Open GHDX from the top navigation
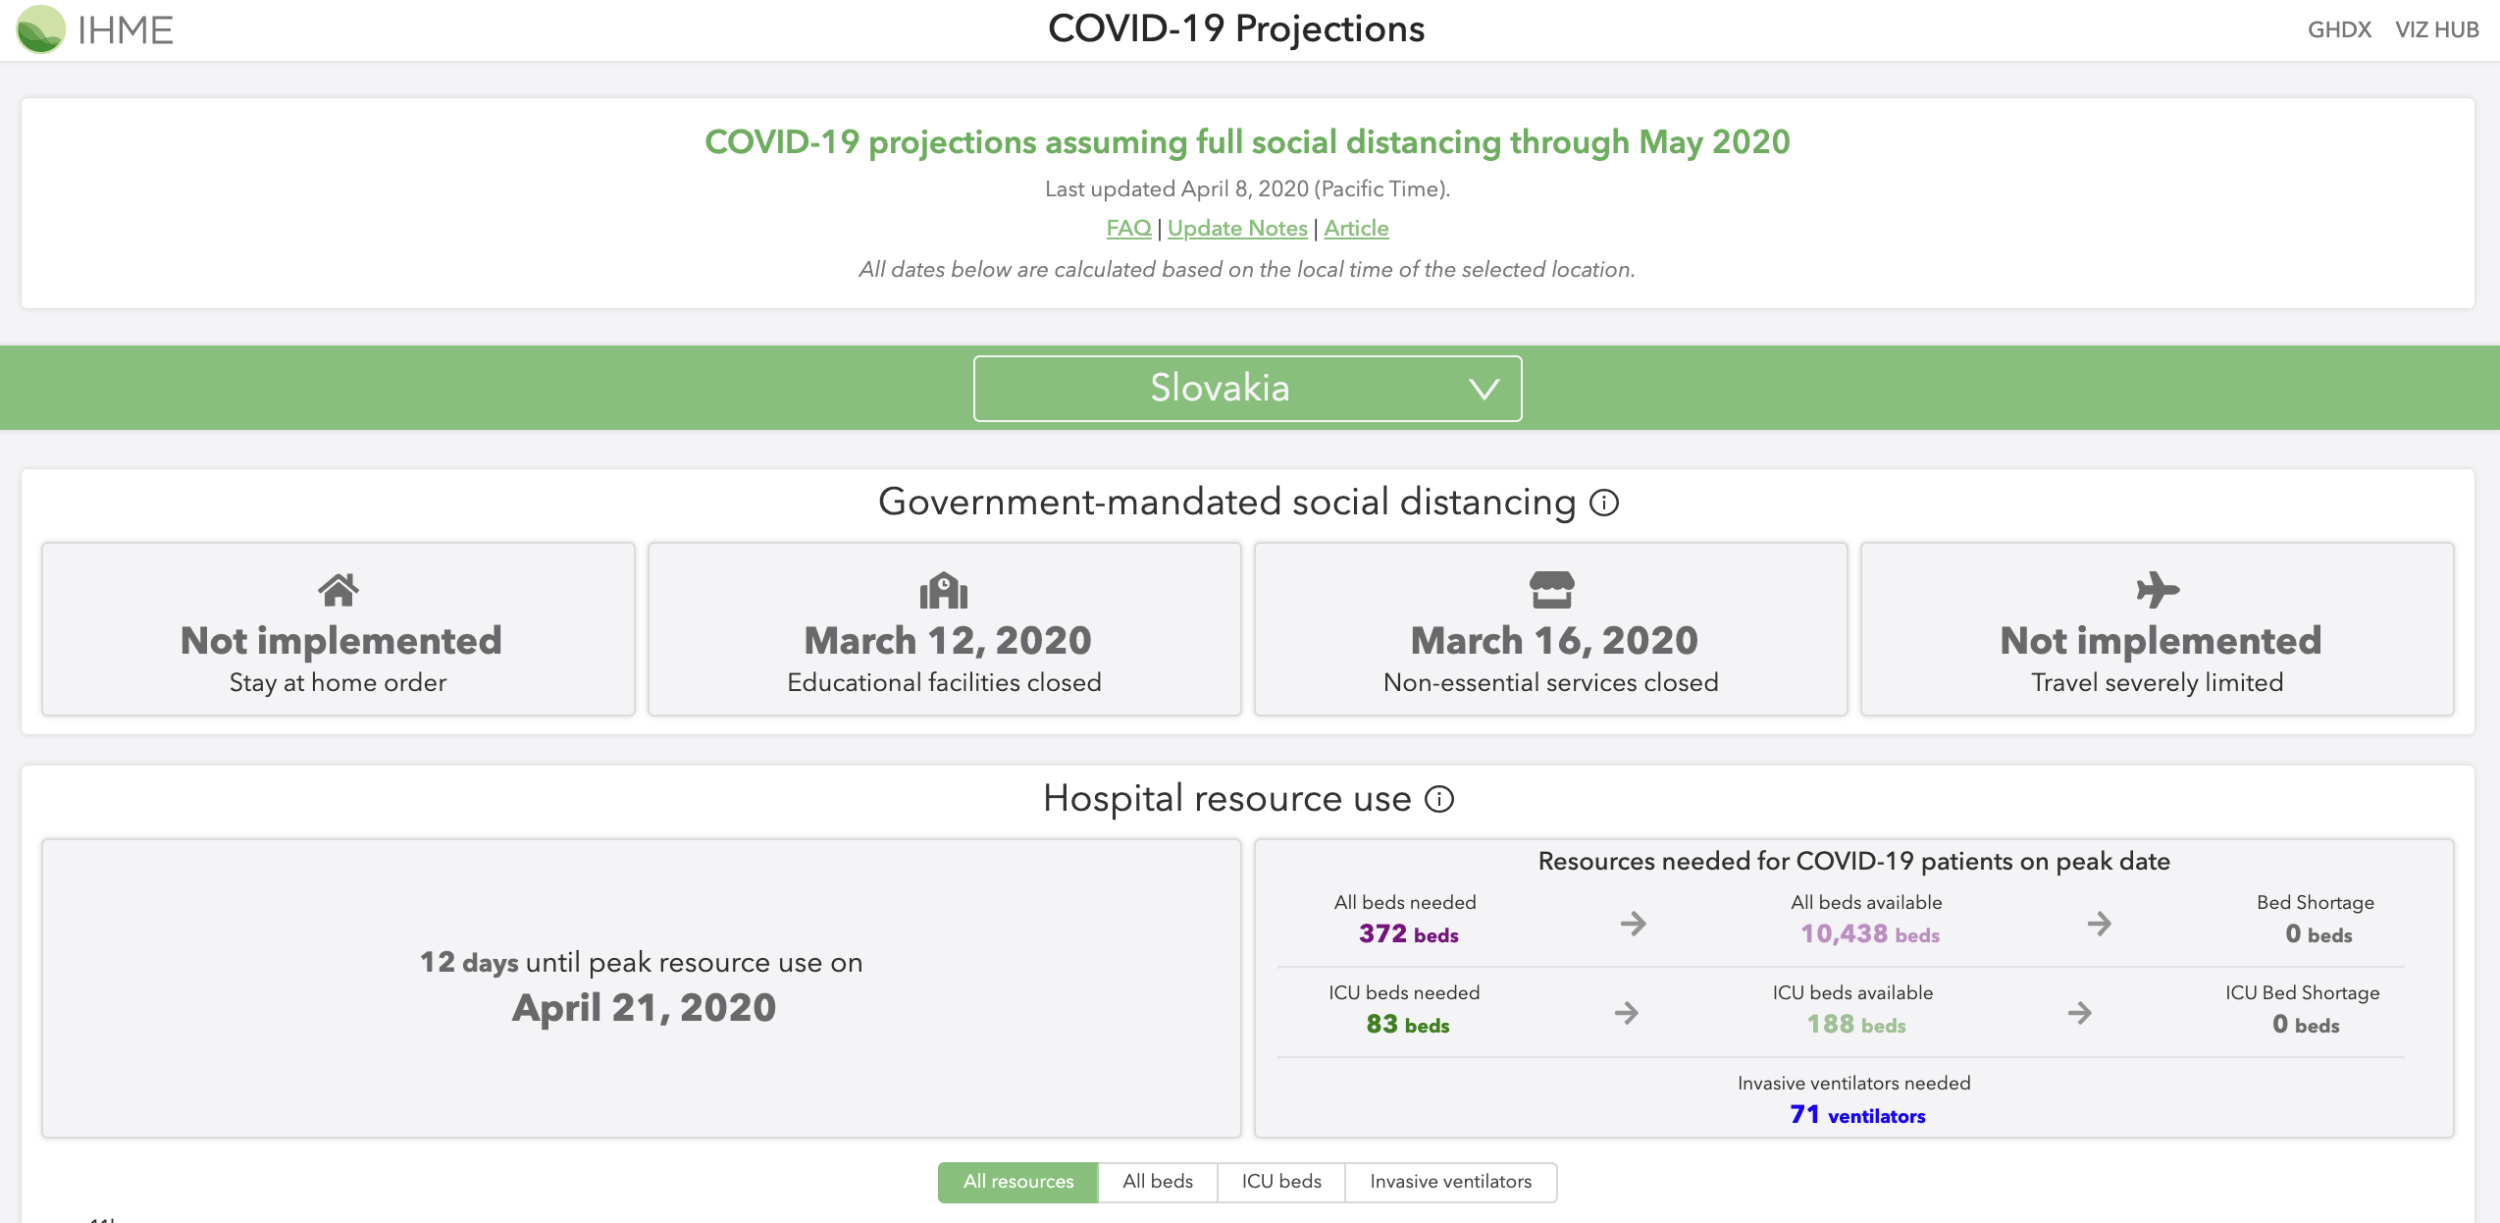 pos(2339,30)
